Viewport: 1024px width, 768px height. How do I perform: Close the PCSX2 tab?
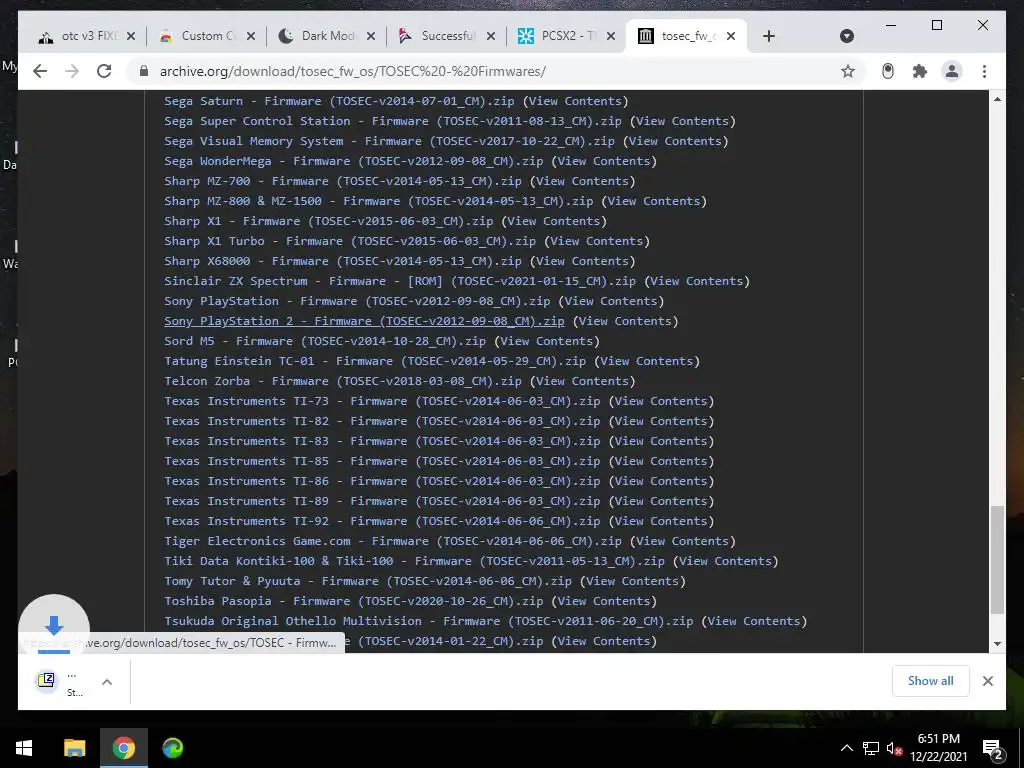611,36
